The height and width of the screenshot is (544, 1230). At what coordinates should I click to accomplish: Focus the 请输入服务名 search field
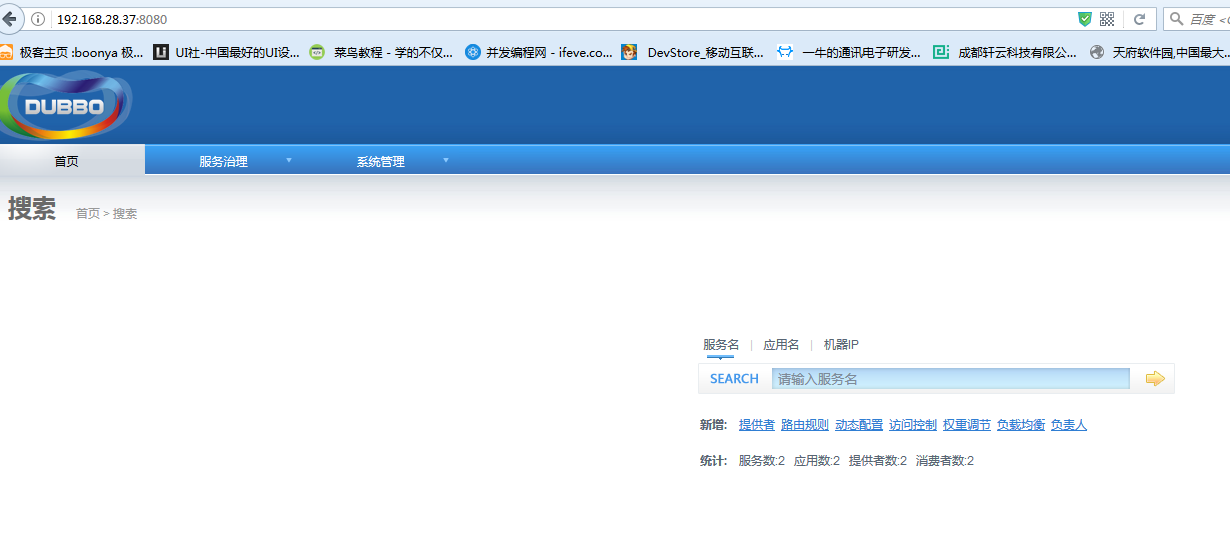point(951,378)
